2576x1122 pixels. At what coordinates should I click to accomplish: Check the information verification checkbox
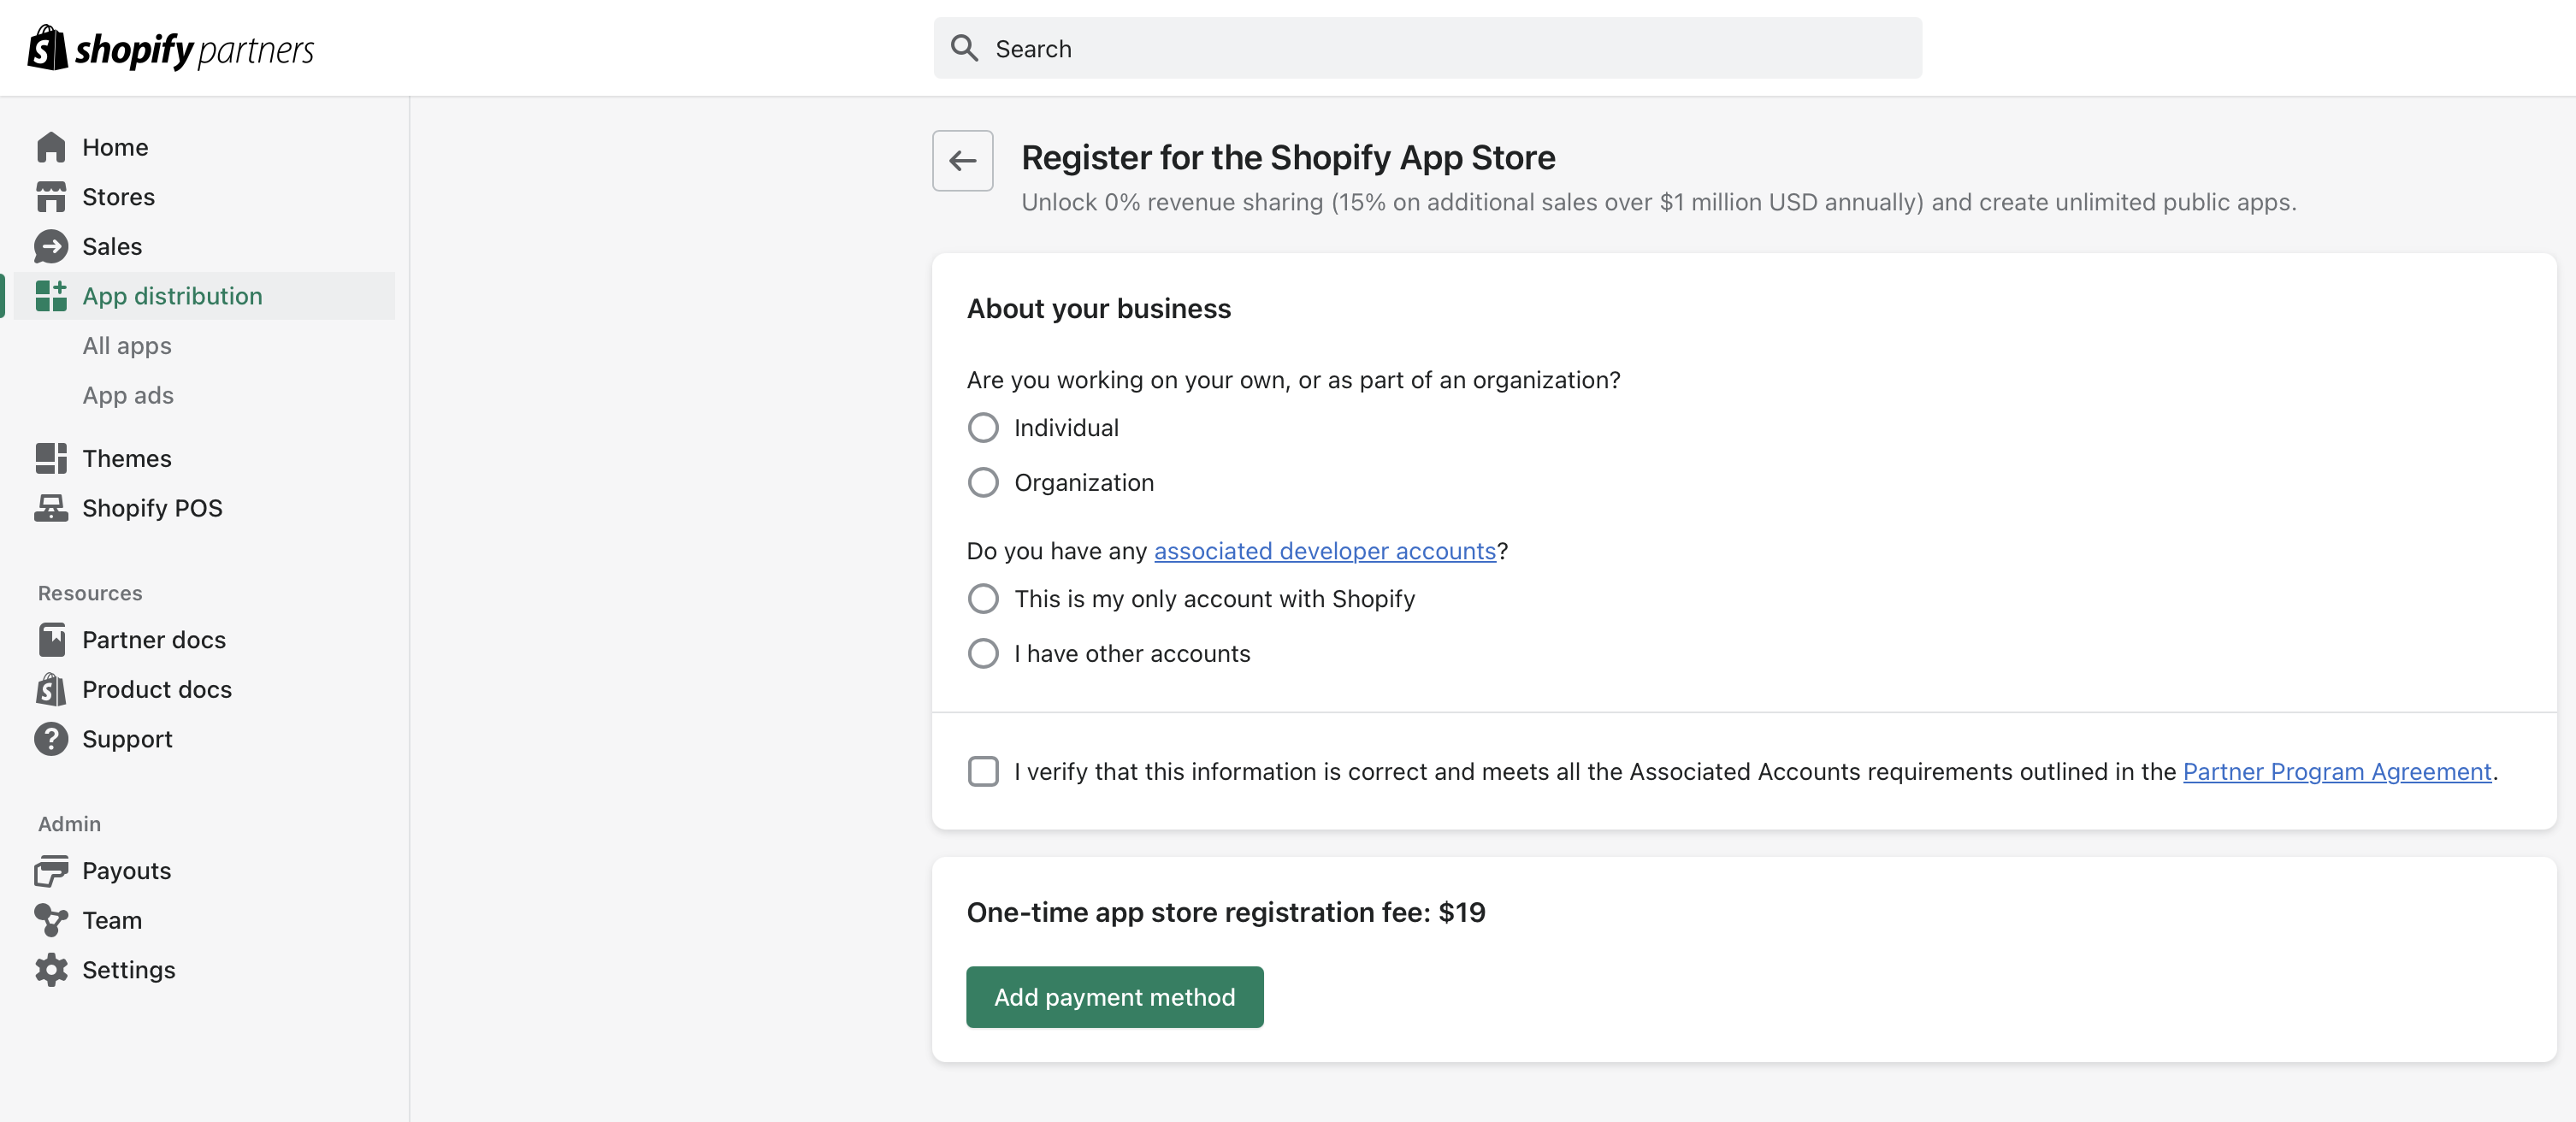tap(983, 771)
